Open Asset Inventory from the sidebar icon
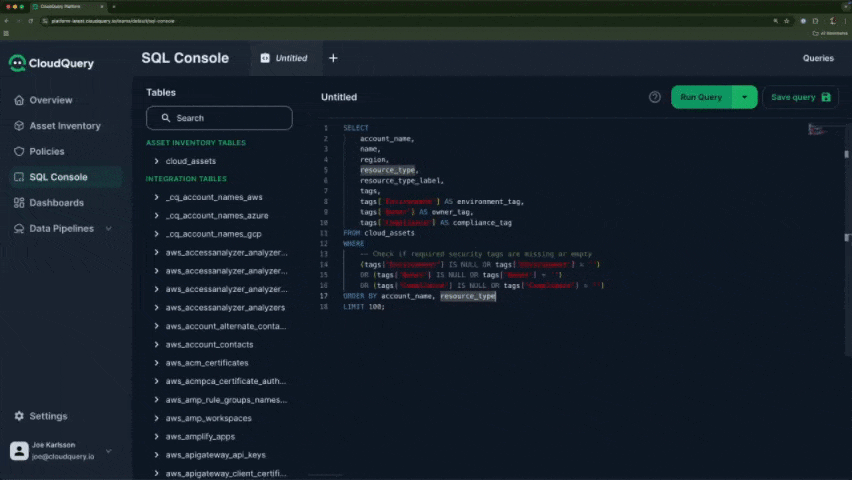This screenshot has height=480, width=852. [19, 126]
